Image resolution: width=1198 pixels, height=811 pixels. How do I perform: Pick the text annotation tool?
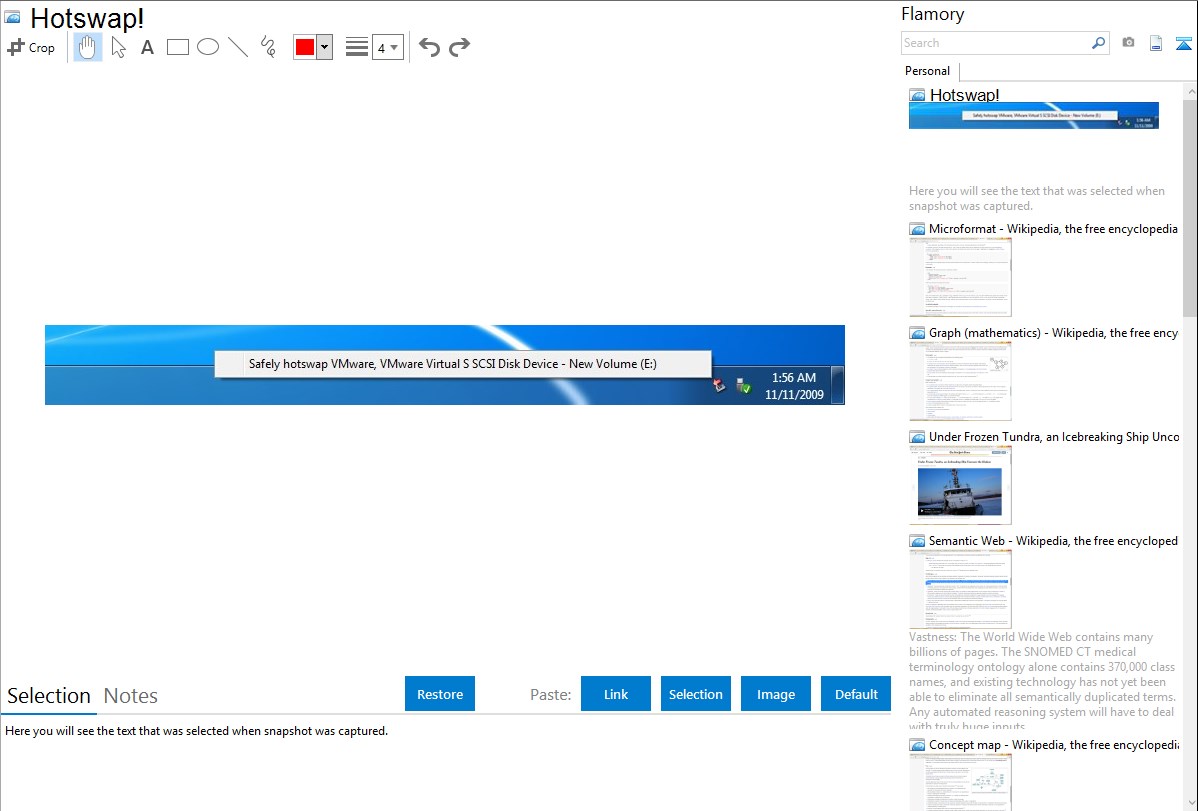(147, 47)
